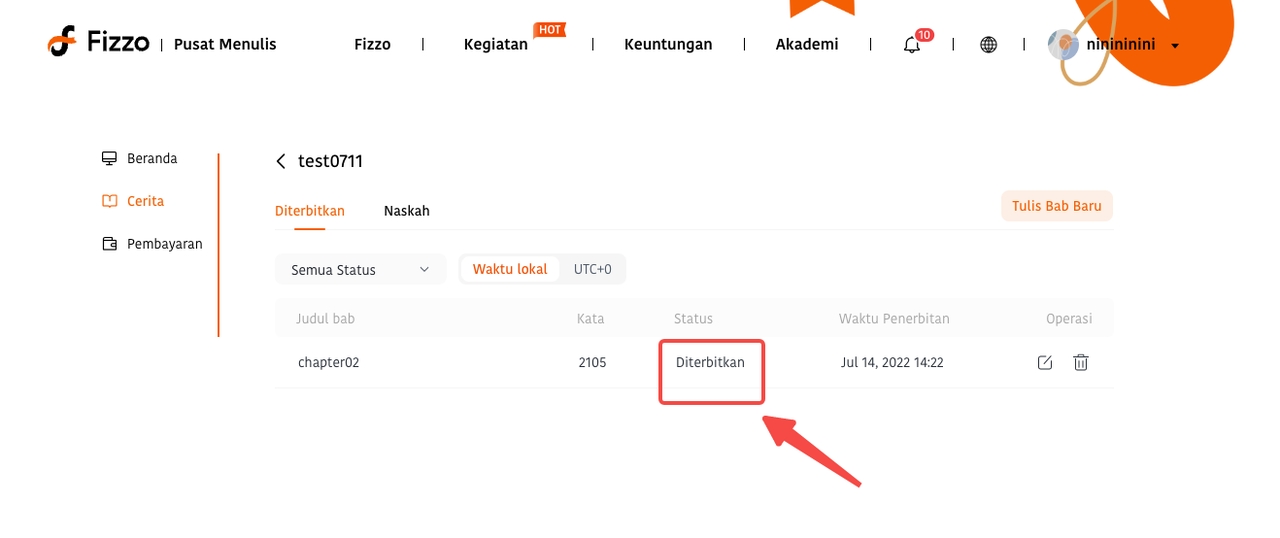1280x538 pixels.
Task: Open the Semua Status dropdown
Action: click(360, 269)
